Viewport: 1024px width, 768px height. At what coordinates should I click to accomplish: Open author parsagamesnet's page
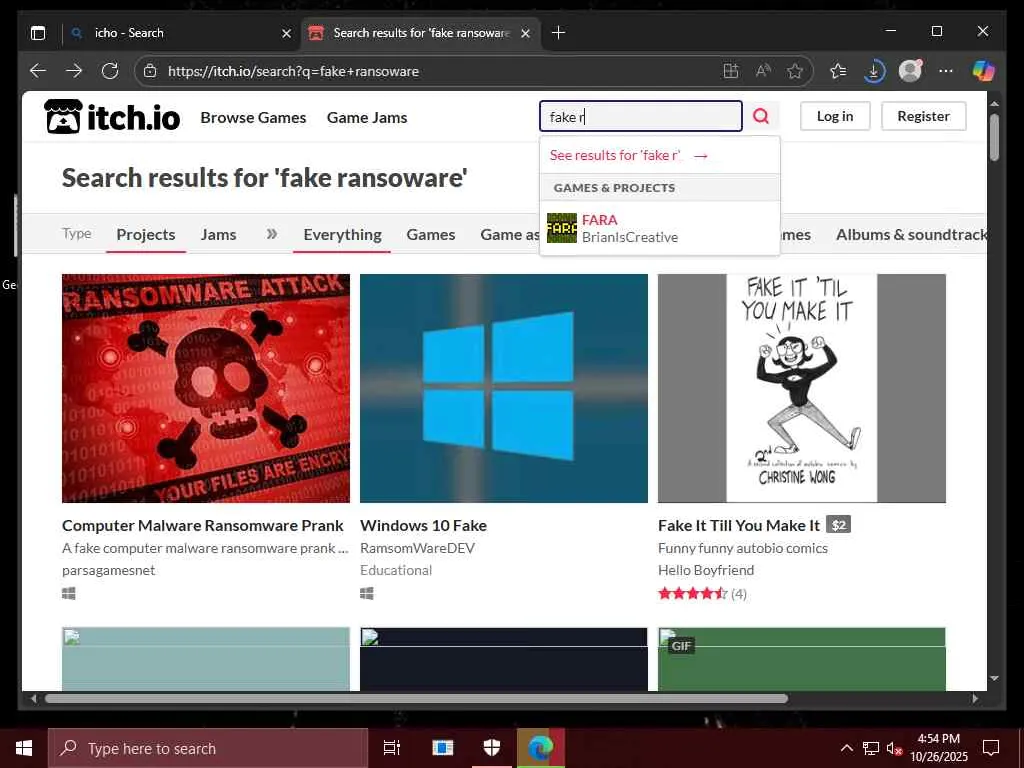108,570
